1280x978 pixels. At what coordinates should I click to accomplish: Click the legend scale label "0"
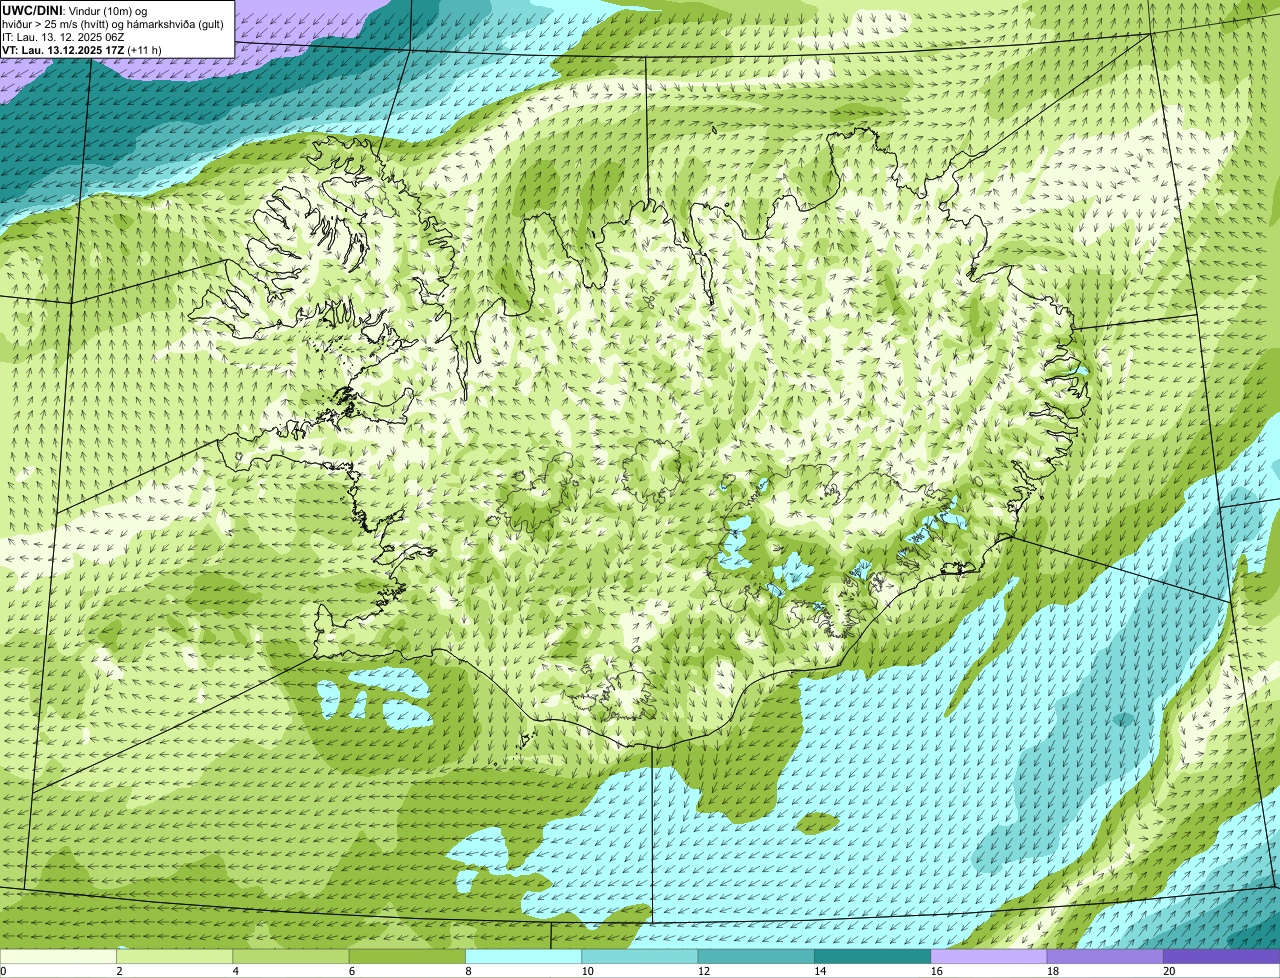4,970
